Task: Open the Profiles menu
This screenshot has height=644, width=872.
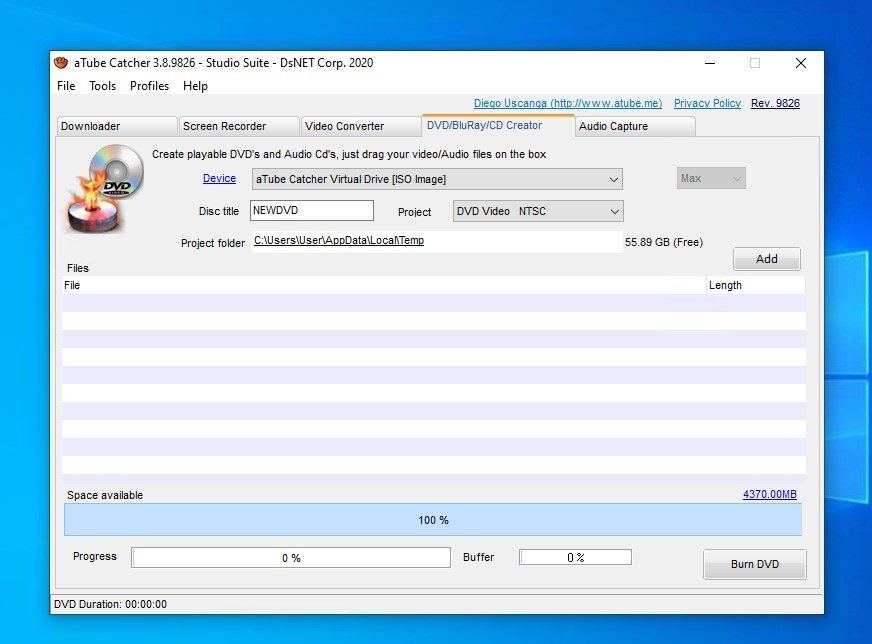Action: 149,86
